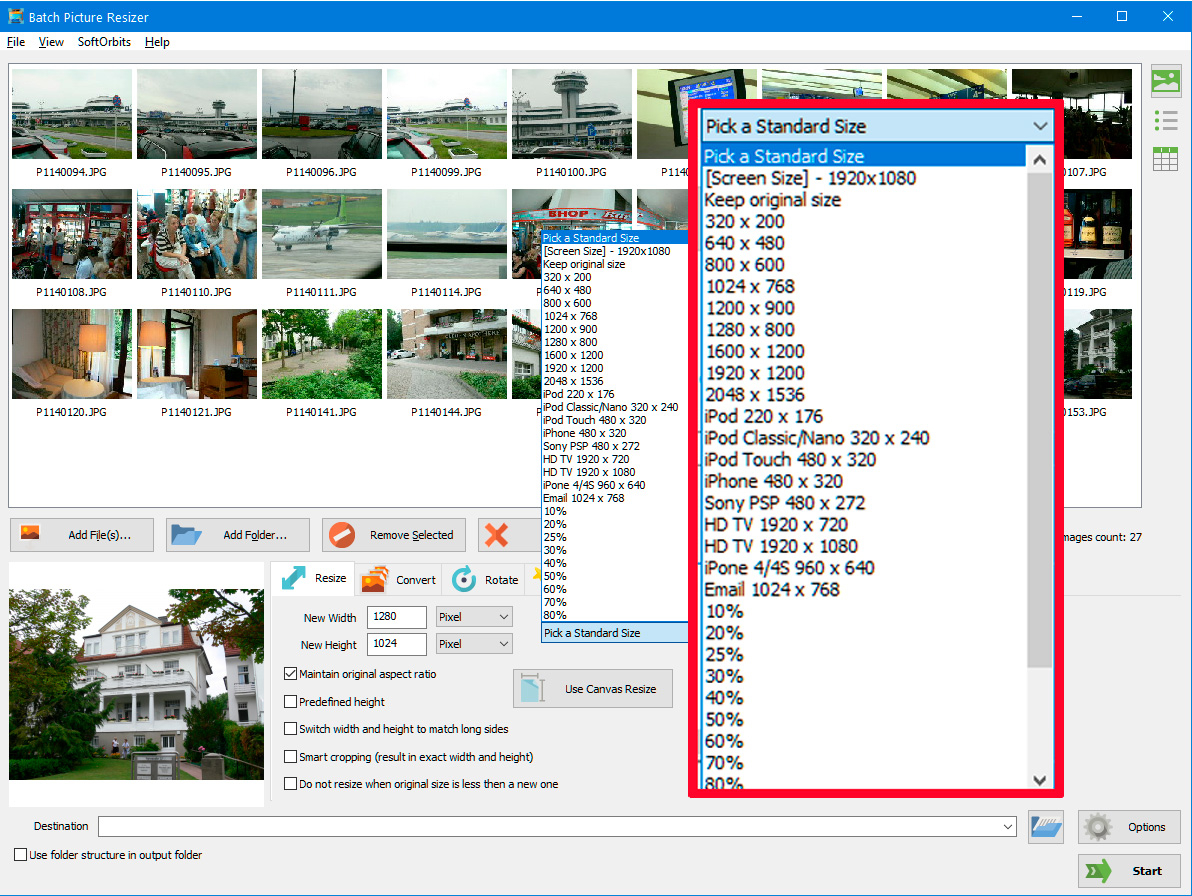This screenshot has height=896, width=1192.
Task: Enable Smart cropping
Action: click(289, 757)
